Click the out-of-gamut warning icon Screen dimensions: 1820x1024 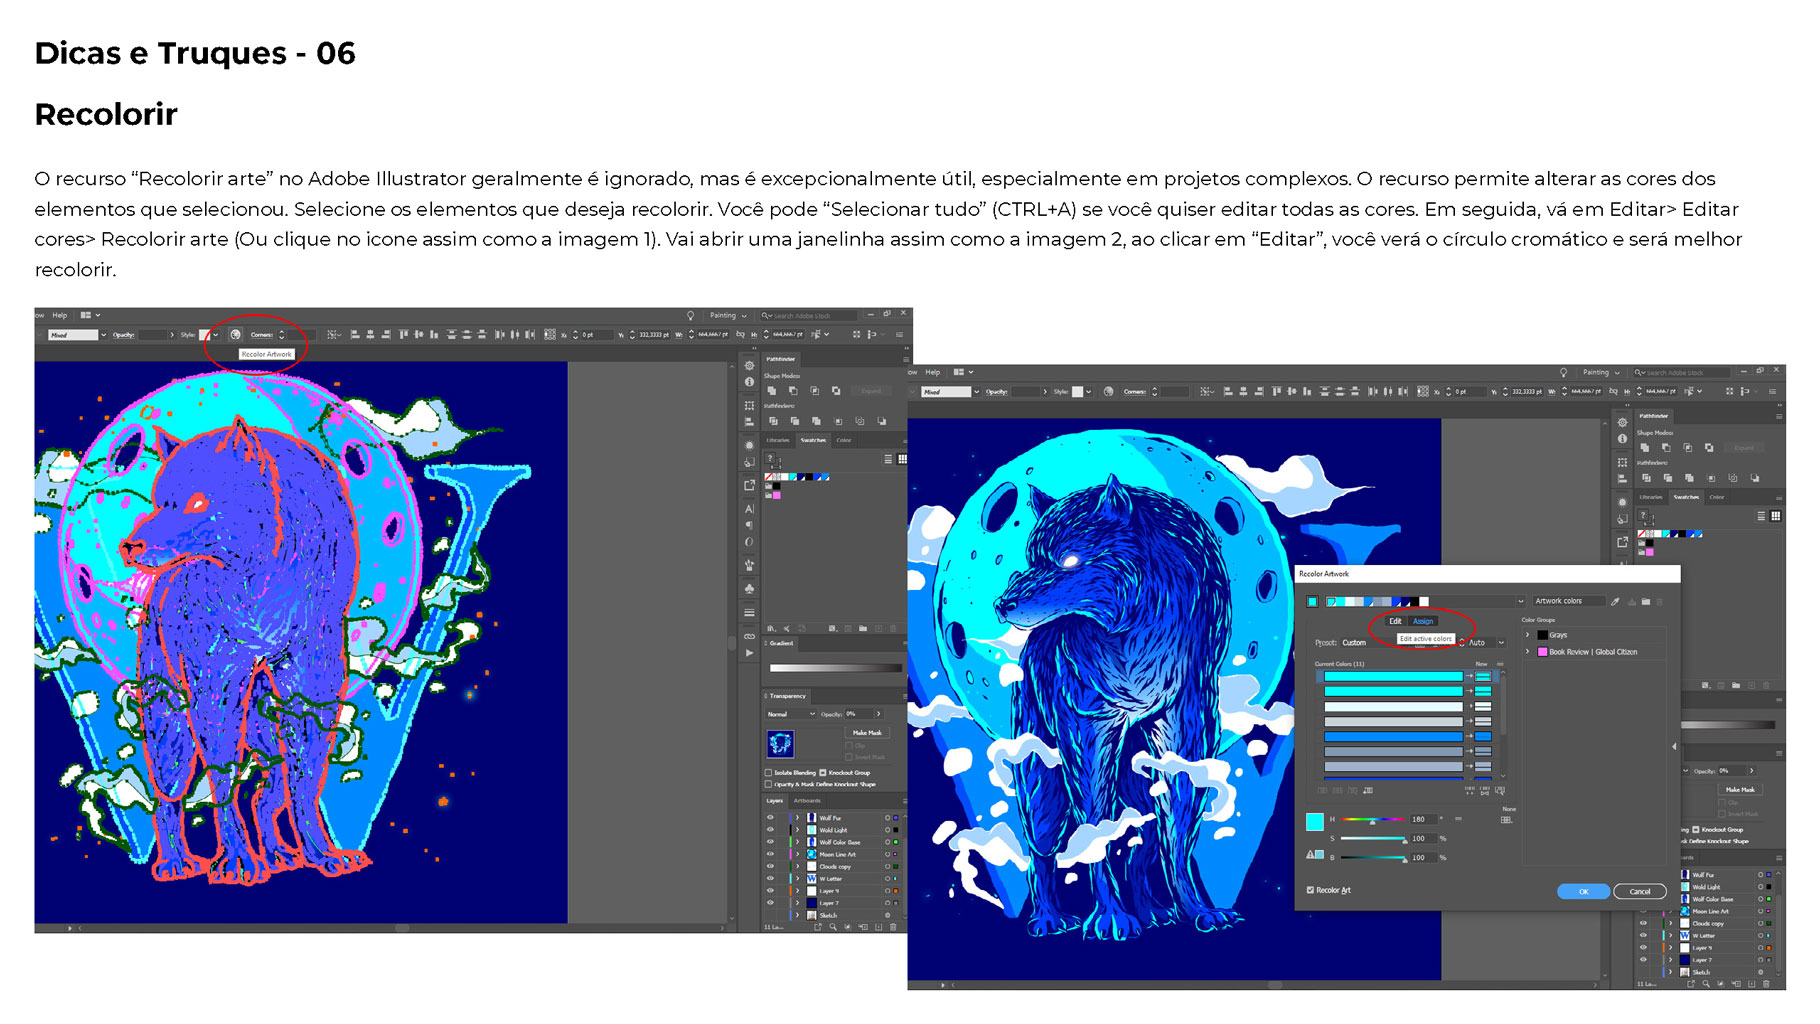tap(1310, 855)
